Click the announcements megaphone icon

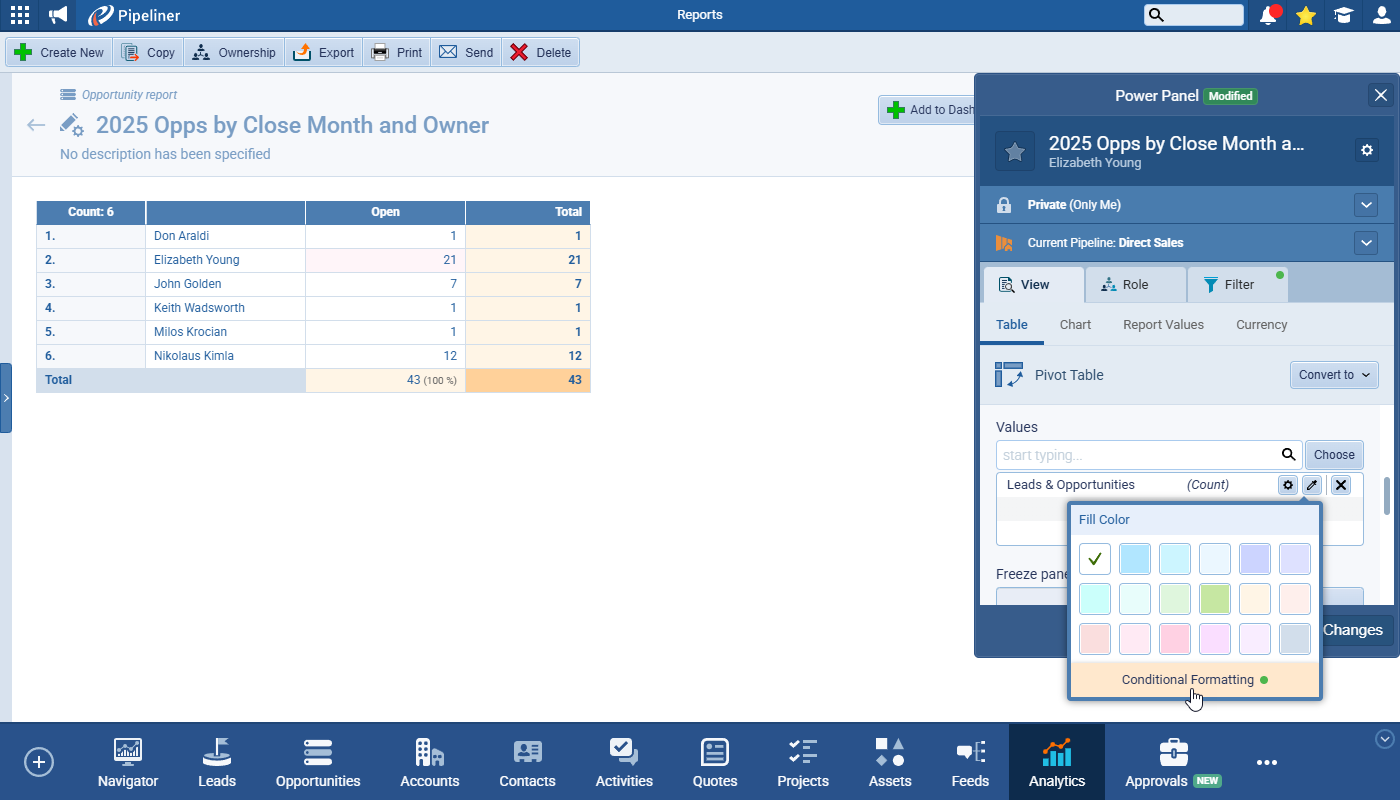[59, 15]
